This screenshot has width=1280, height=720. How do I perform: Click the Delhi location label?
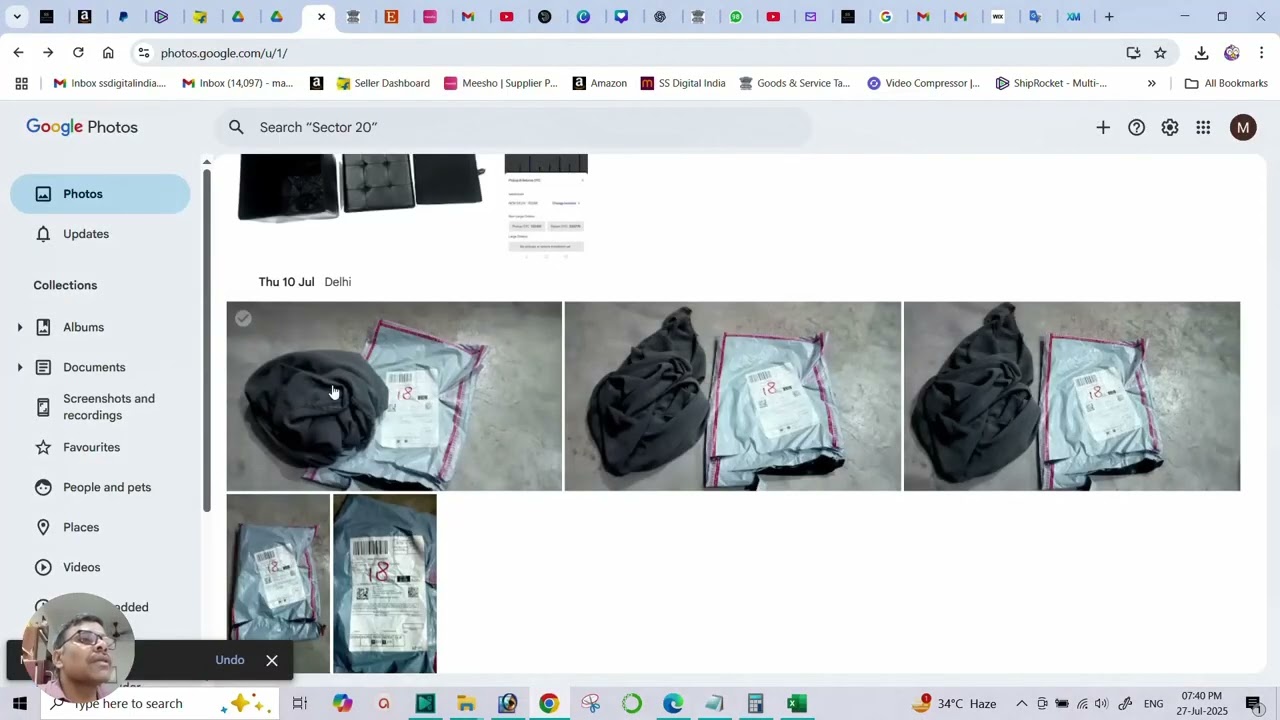(x=338, y=282)
